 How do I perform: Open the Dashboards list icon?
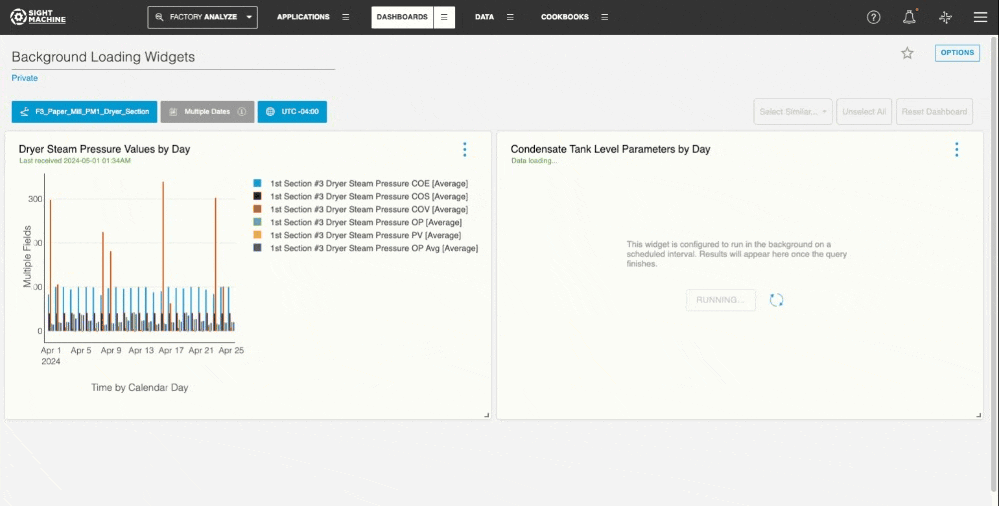444,17
